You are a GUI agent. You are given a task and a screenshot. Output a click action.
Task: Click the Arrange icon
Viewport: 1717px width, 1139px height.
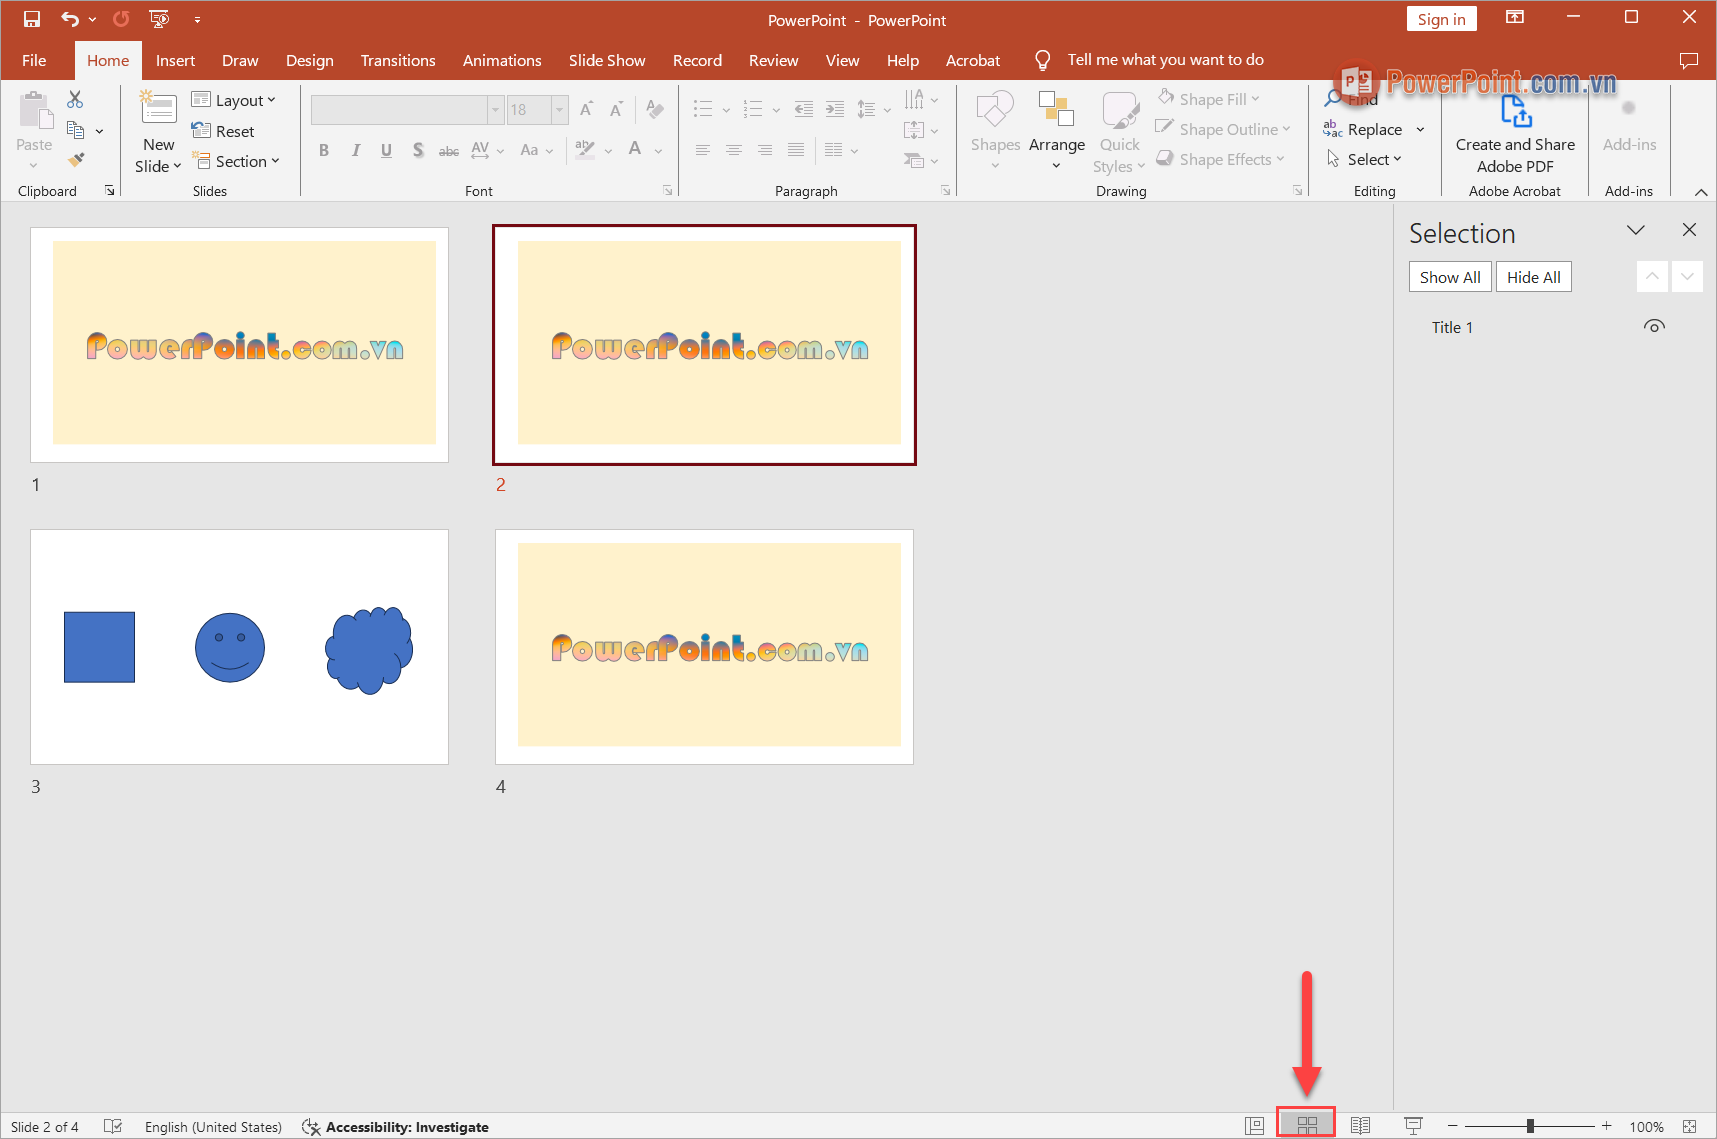[x=1056, y=109]
